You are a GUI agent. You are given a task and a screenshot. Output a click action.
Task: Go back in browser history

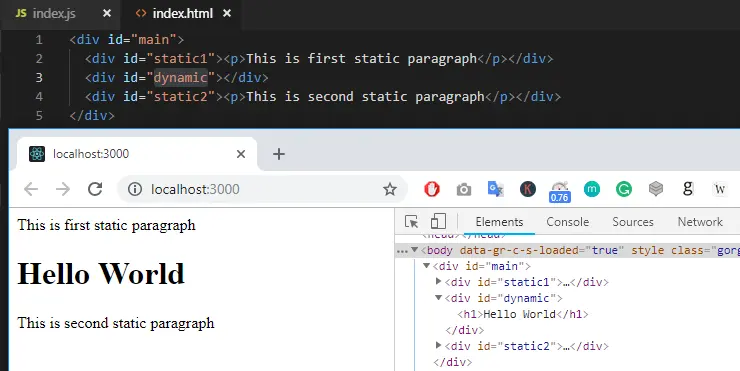pyautogui.click(x=31, y=189)
